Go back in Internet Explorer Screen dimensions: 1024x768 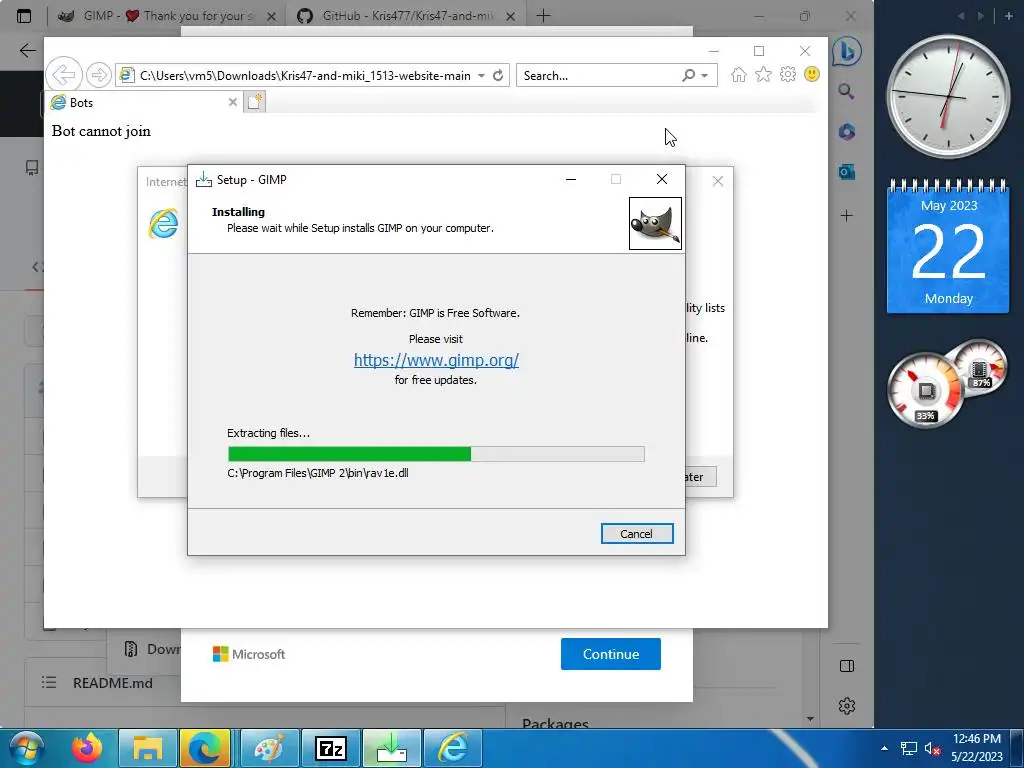tap(63, 75)
